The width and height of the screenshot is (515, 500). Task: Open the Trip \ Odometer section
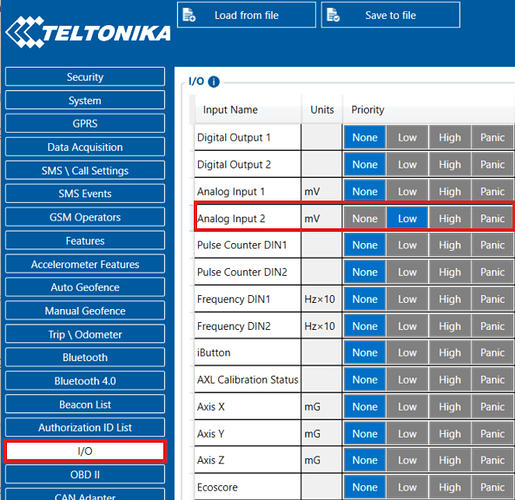click(85, 334)
